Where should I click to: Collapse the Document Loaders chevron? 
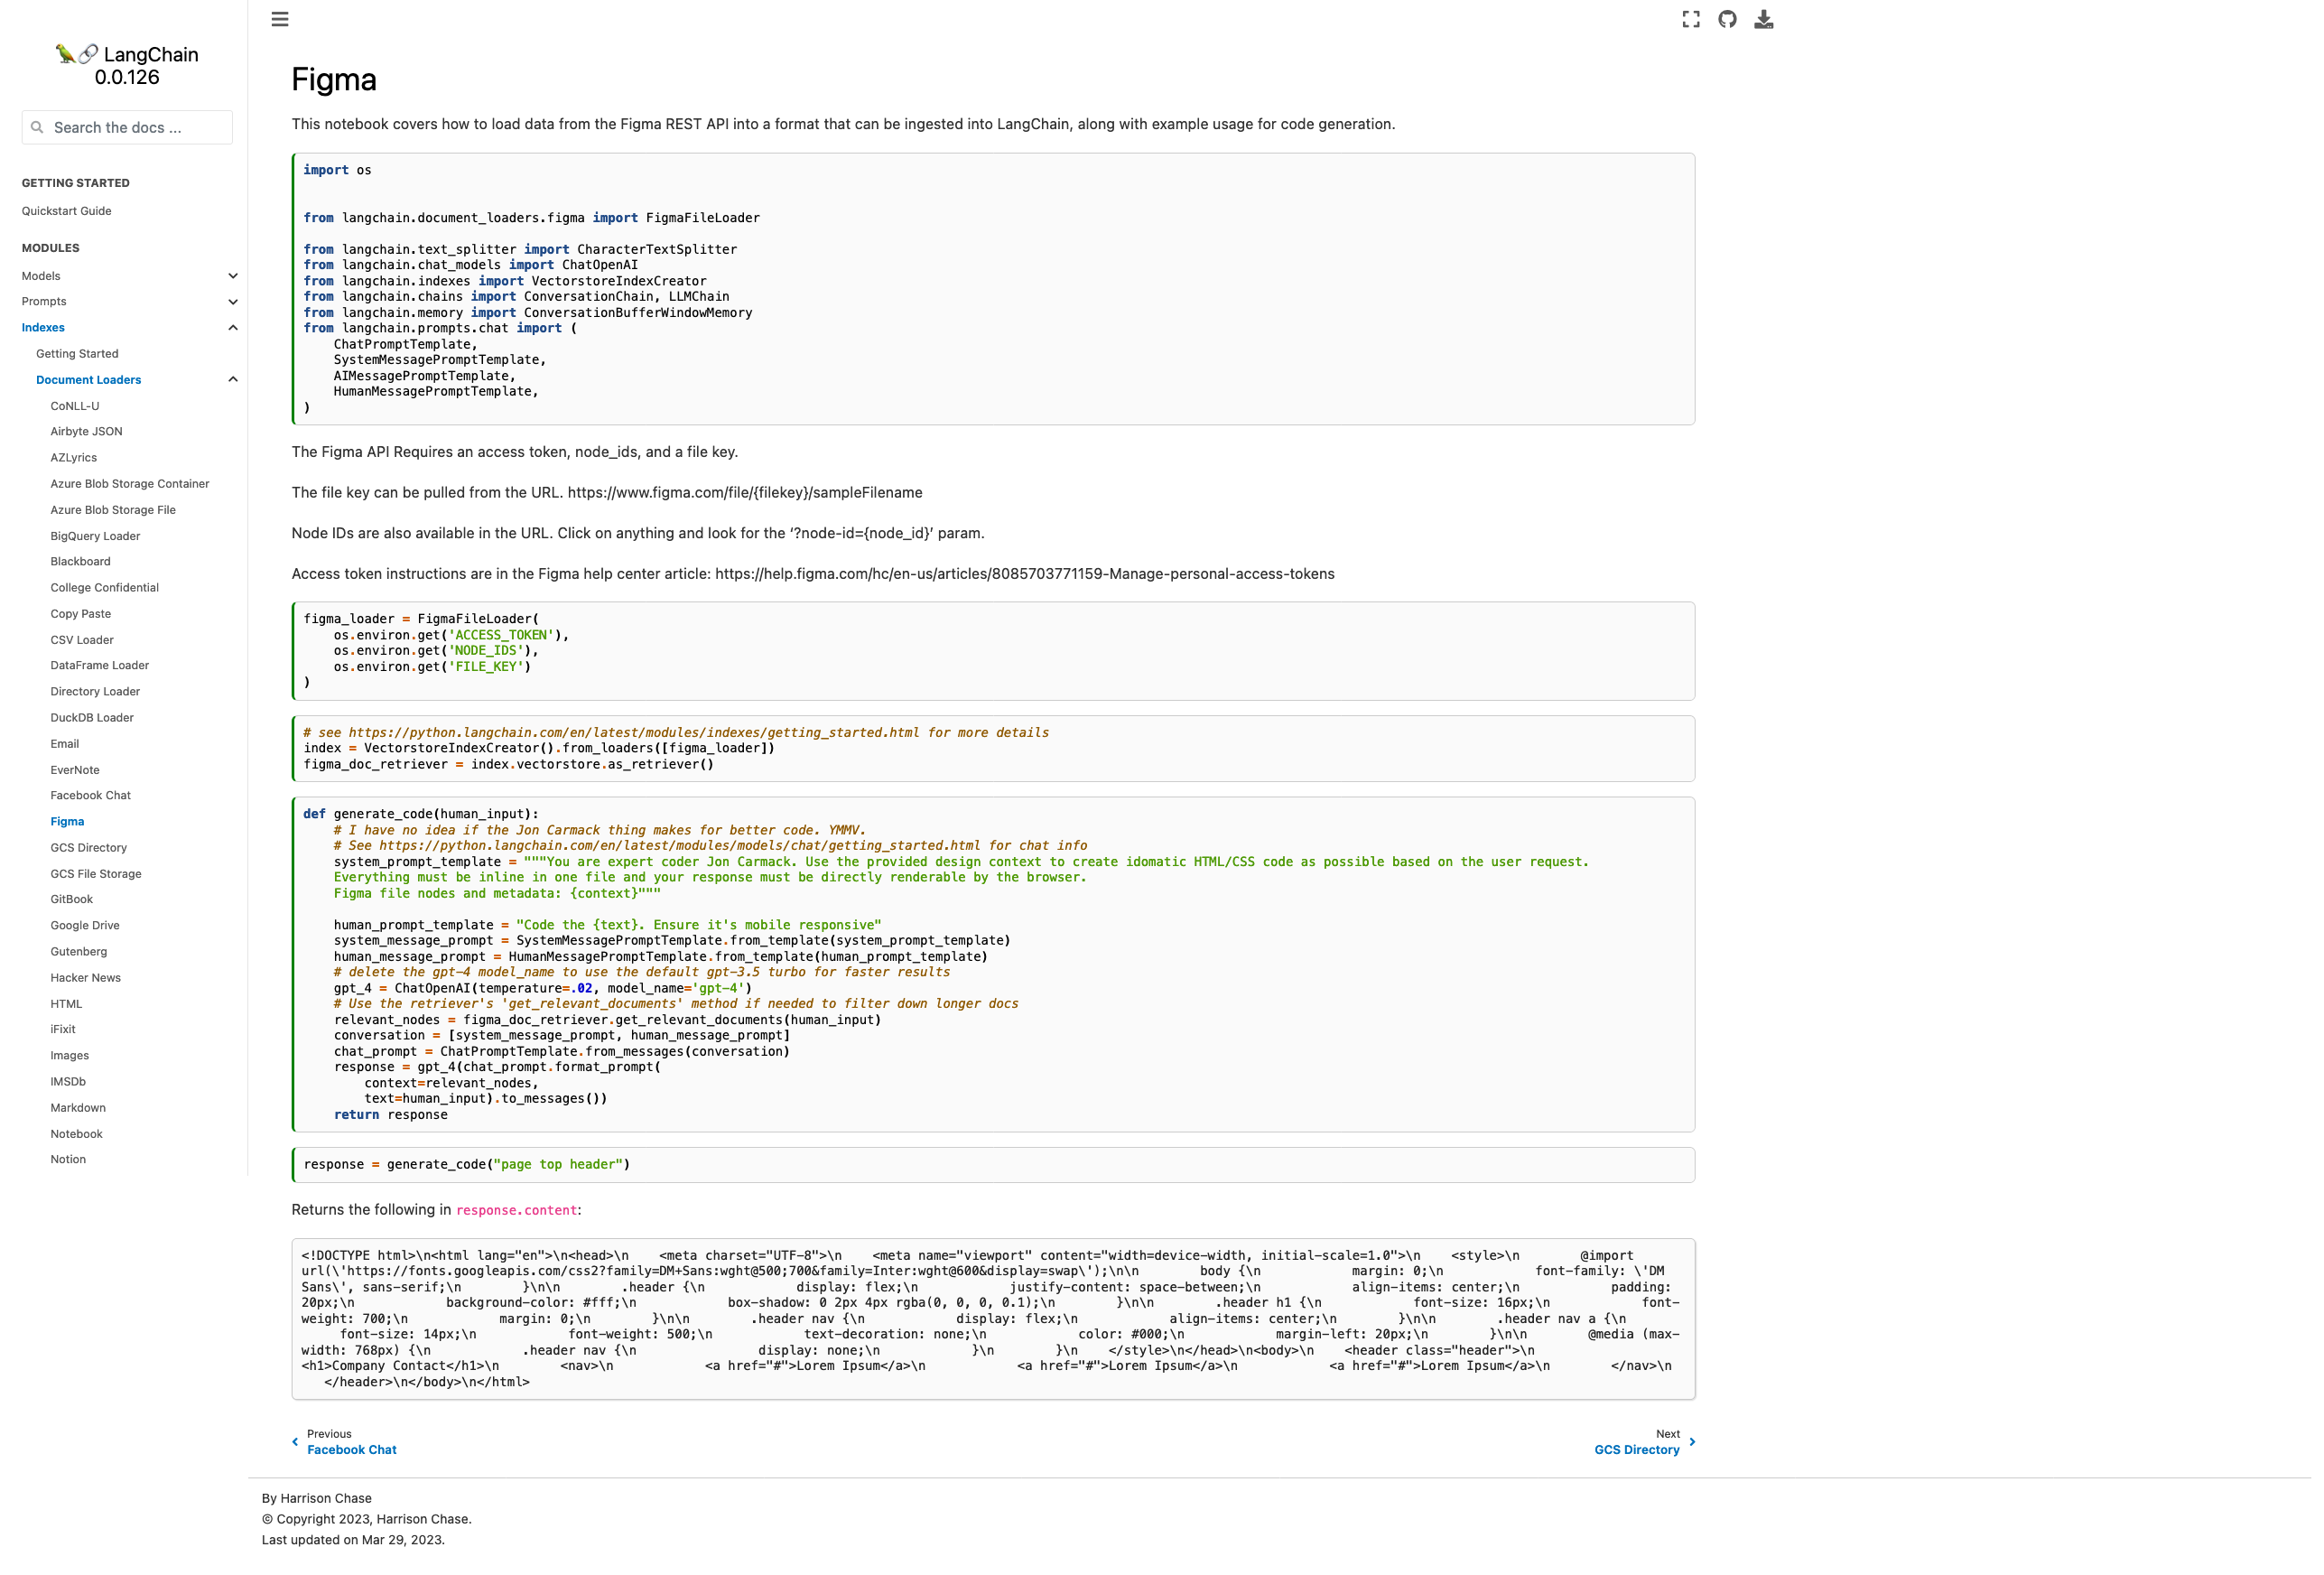[233, 380]
